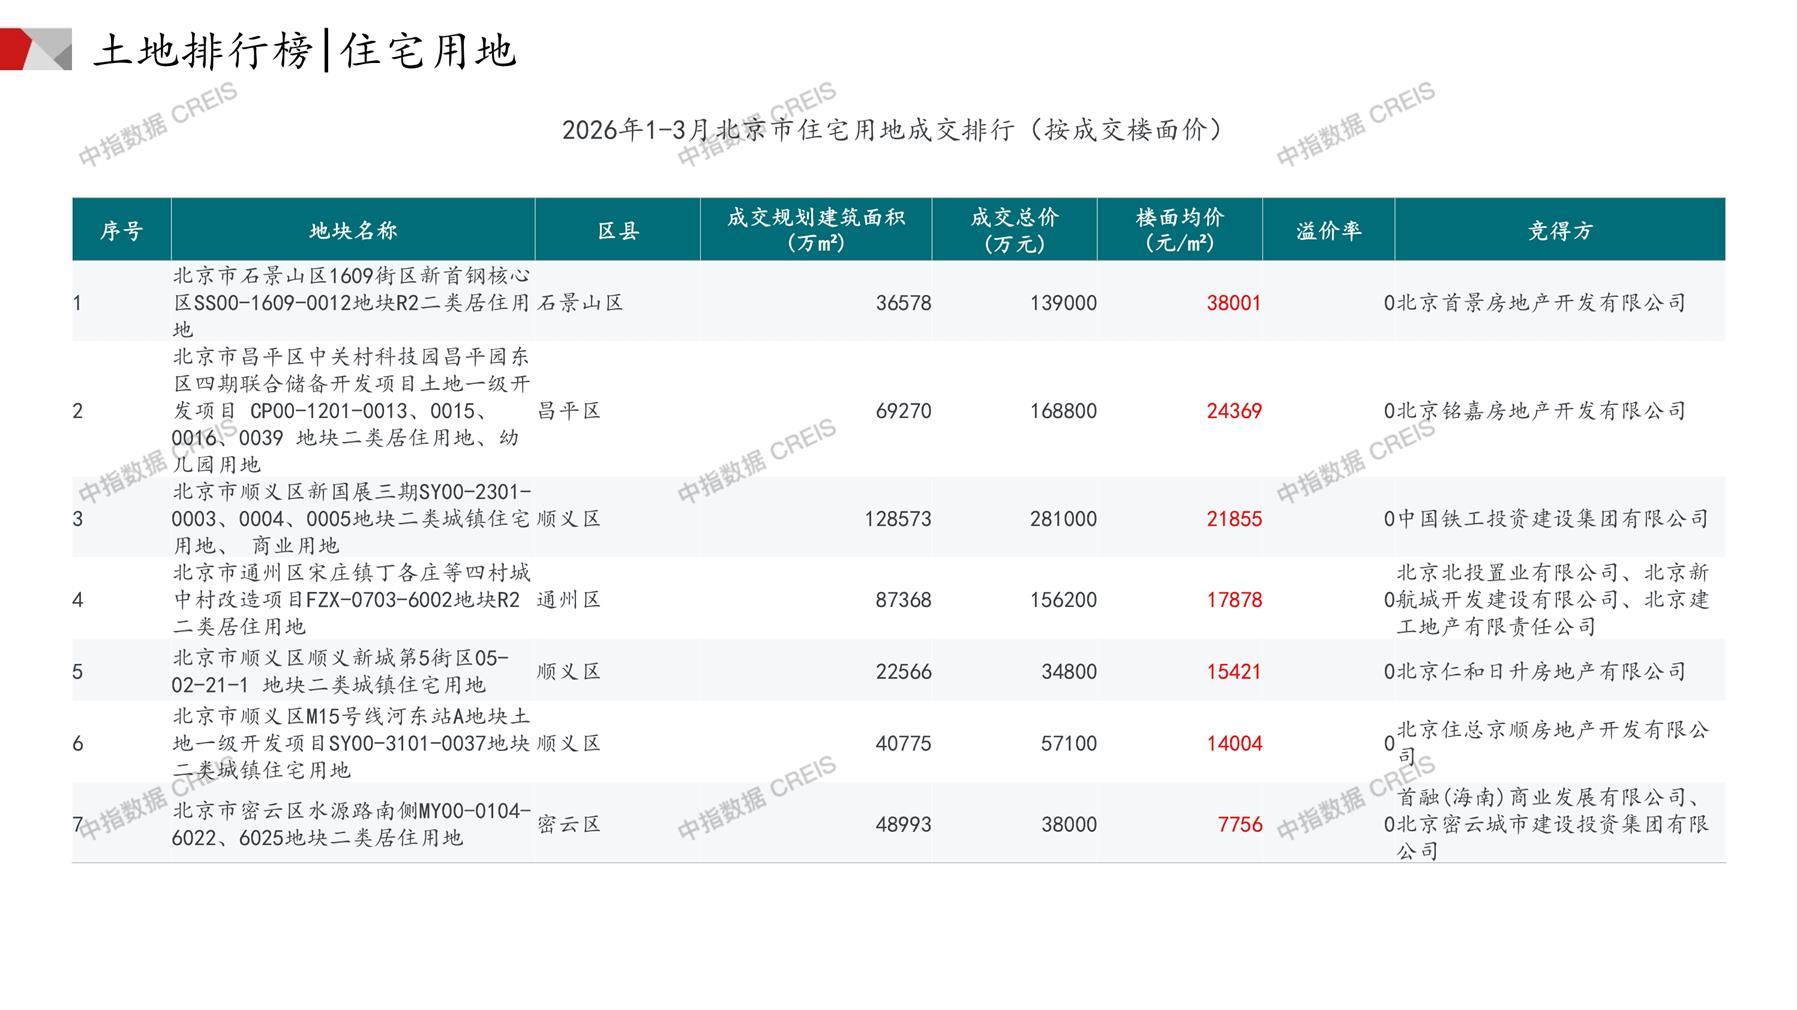The width and height of the screenshot is (1797, 1010).
Task: Select the chart heading 2026年1-3月北京市住宅用地成交排行
Action: click(x=892, y=130)
